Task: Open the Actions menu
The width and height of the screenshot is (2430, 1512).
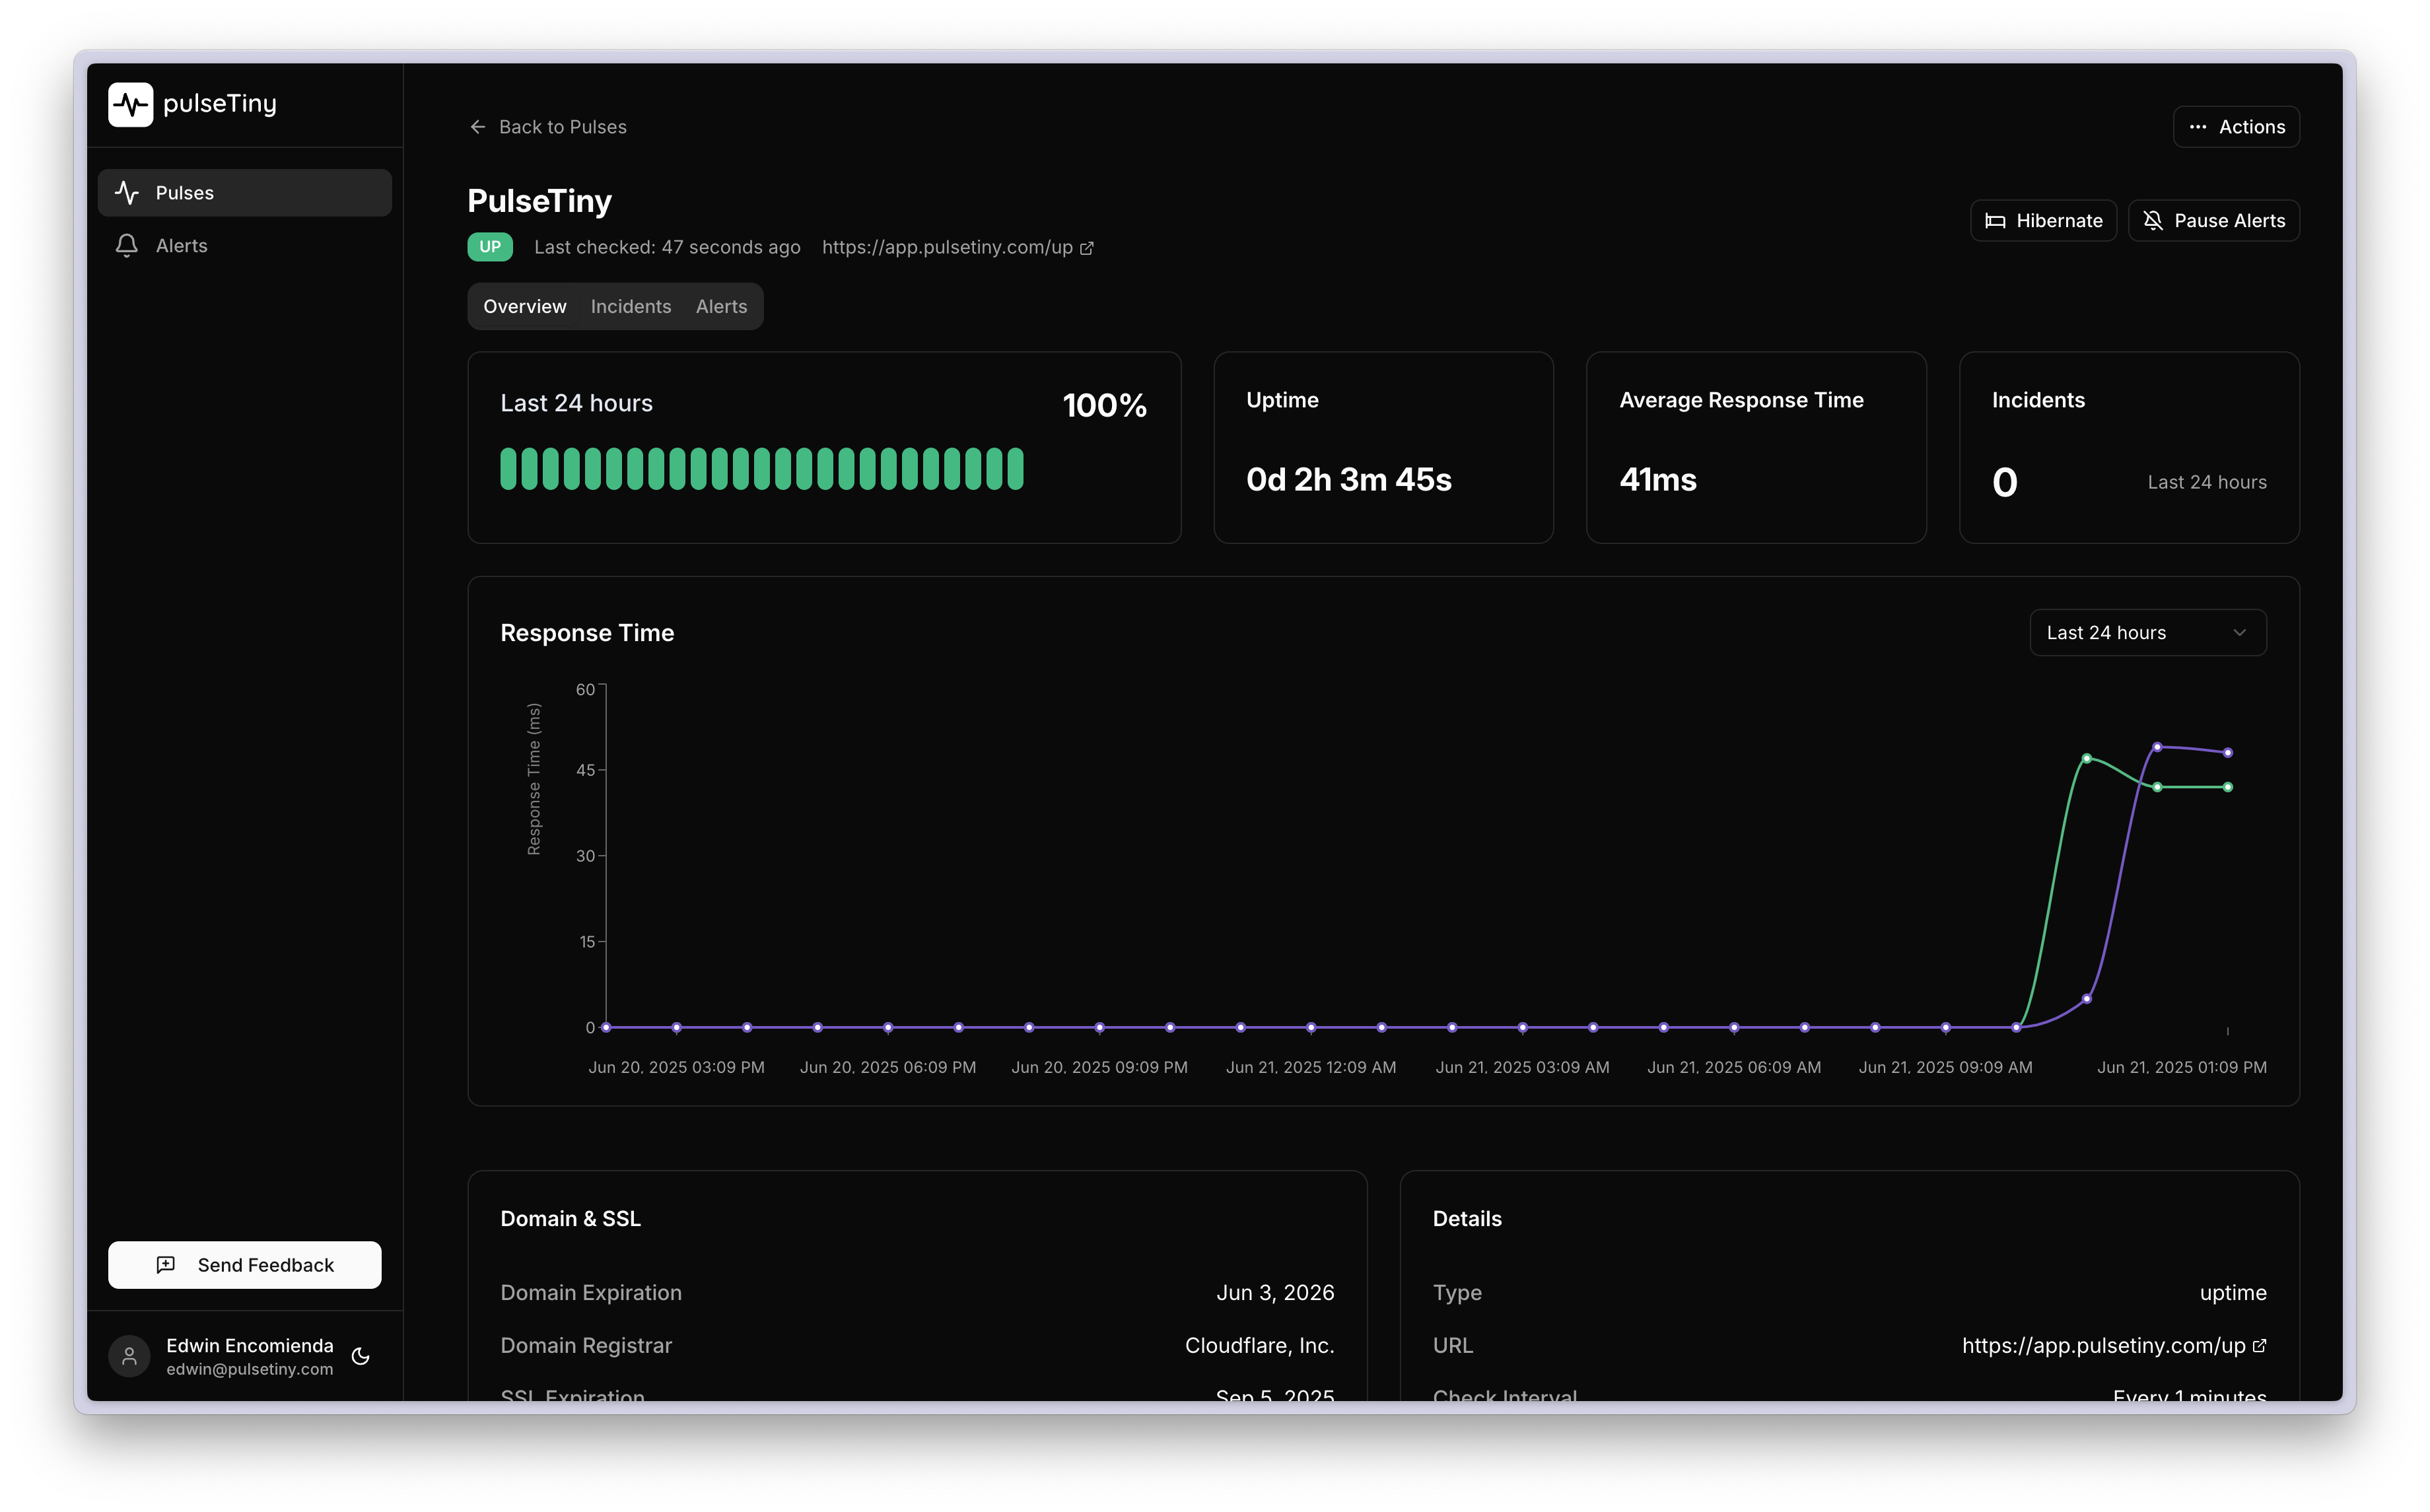Action: point(2236,127)
